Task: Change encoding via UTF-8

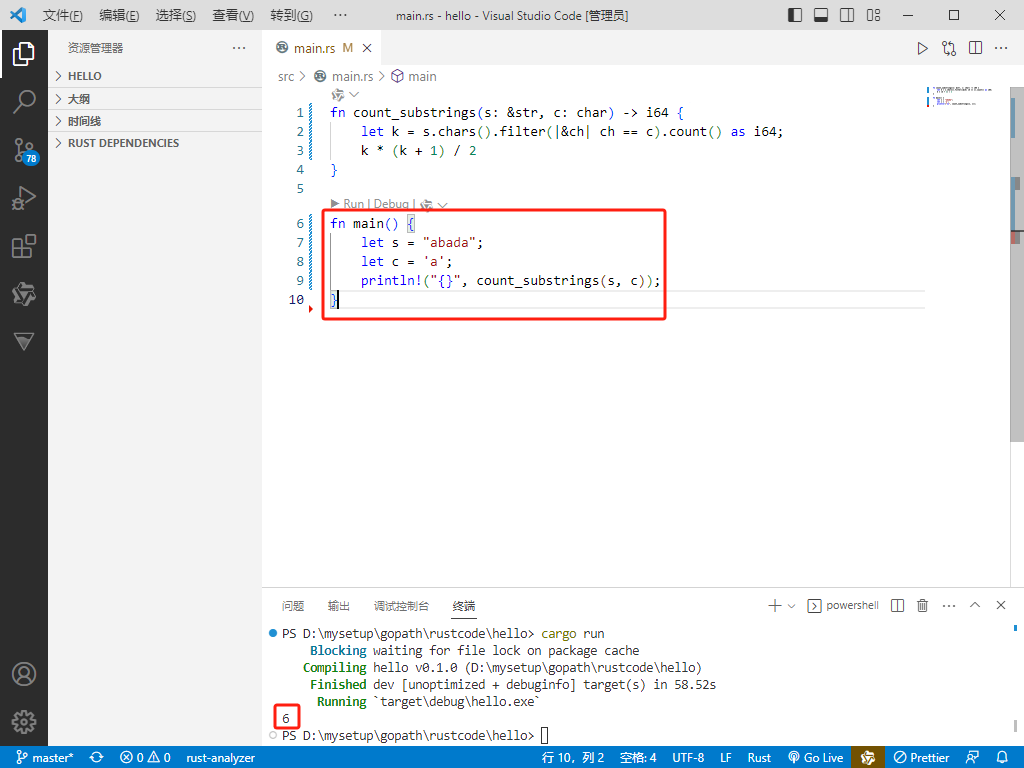Action: coord(688,758)
